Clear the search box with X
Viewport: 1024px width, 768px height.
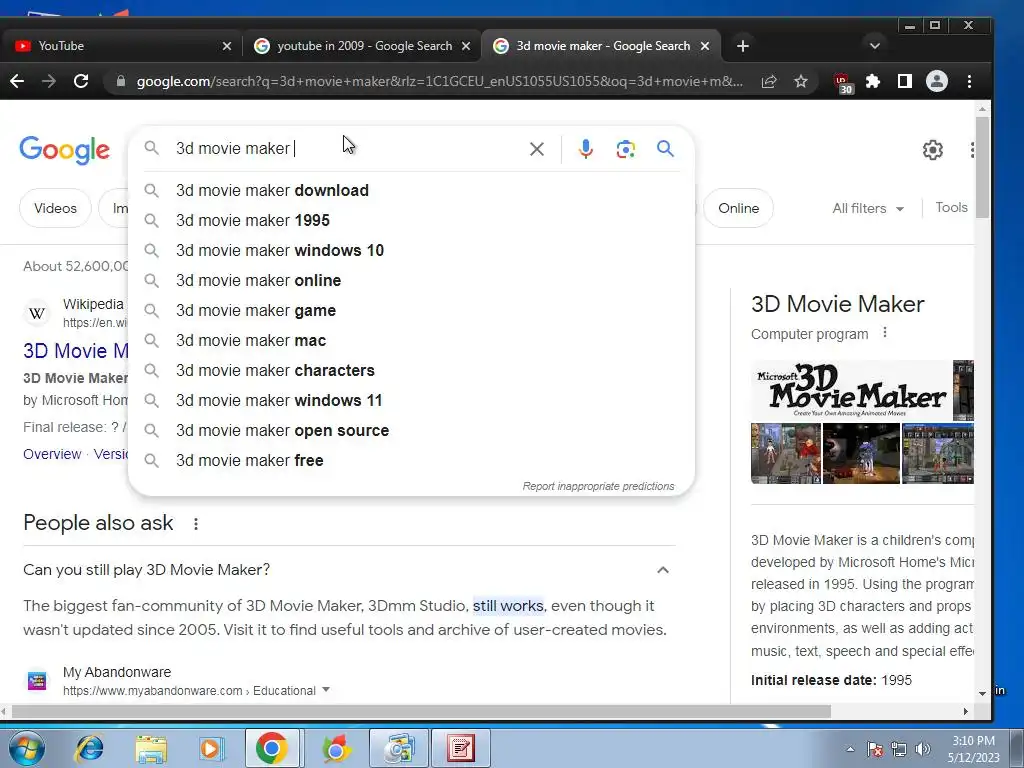click(x=537, y=149)
